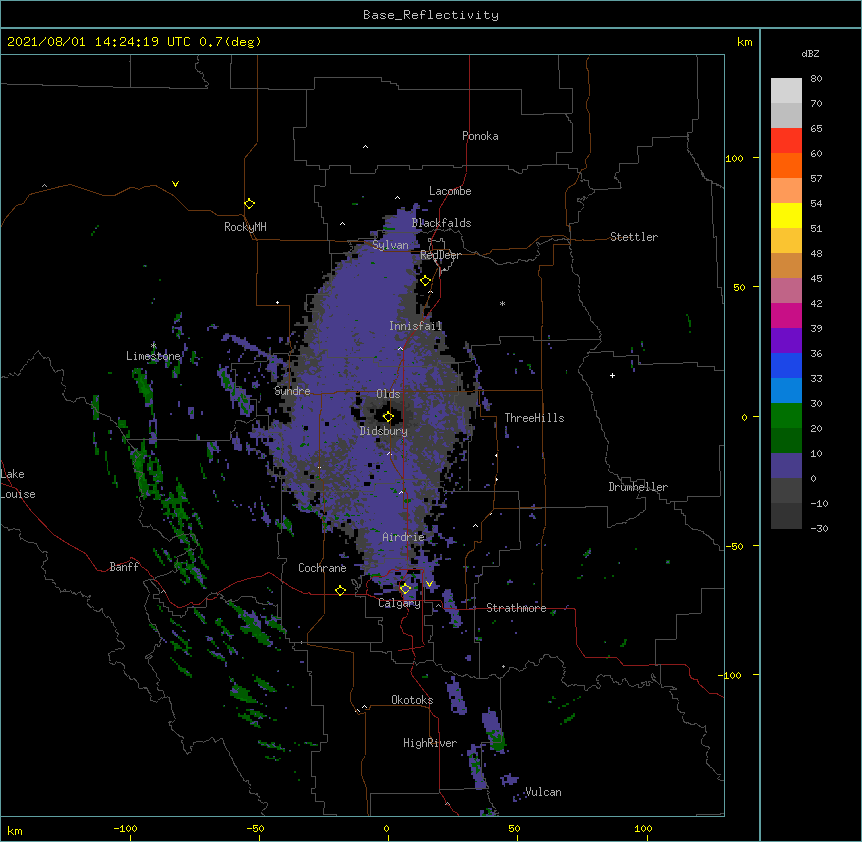Click the -100 tick label on the horizontal axis
This screenshot has width=862, height=842.
pos(125,828)
